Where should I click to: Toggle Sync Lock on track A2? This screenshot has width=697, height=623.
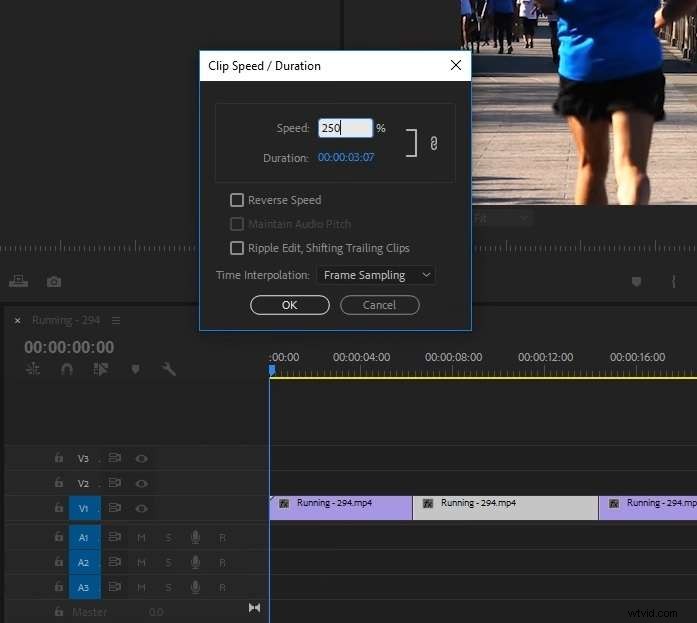point(115,562)
